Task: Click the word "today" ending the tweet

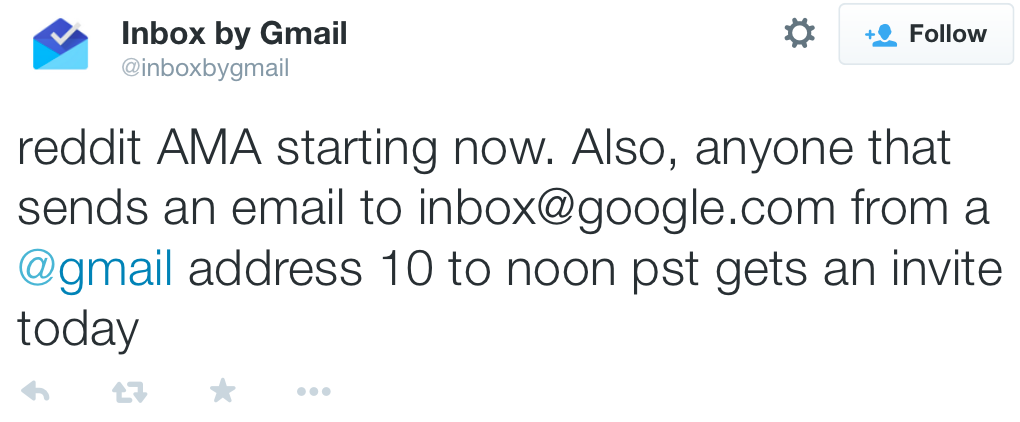Action: (77, 329)
